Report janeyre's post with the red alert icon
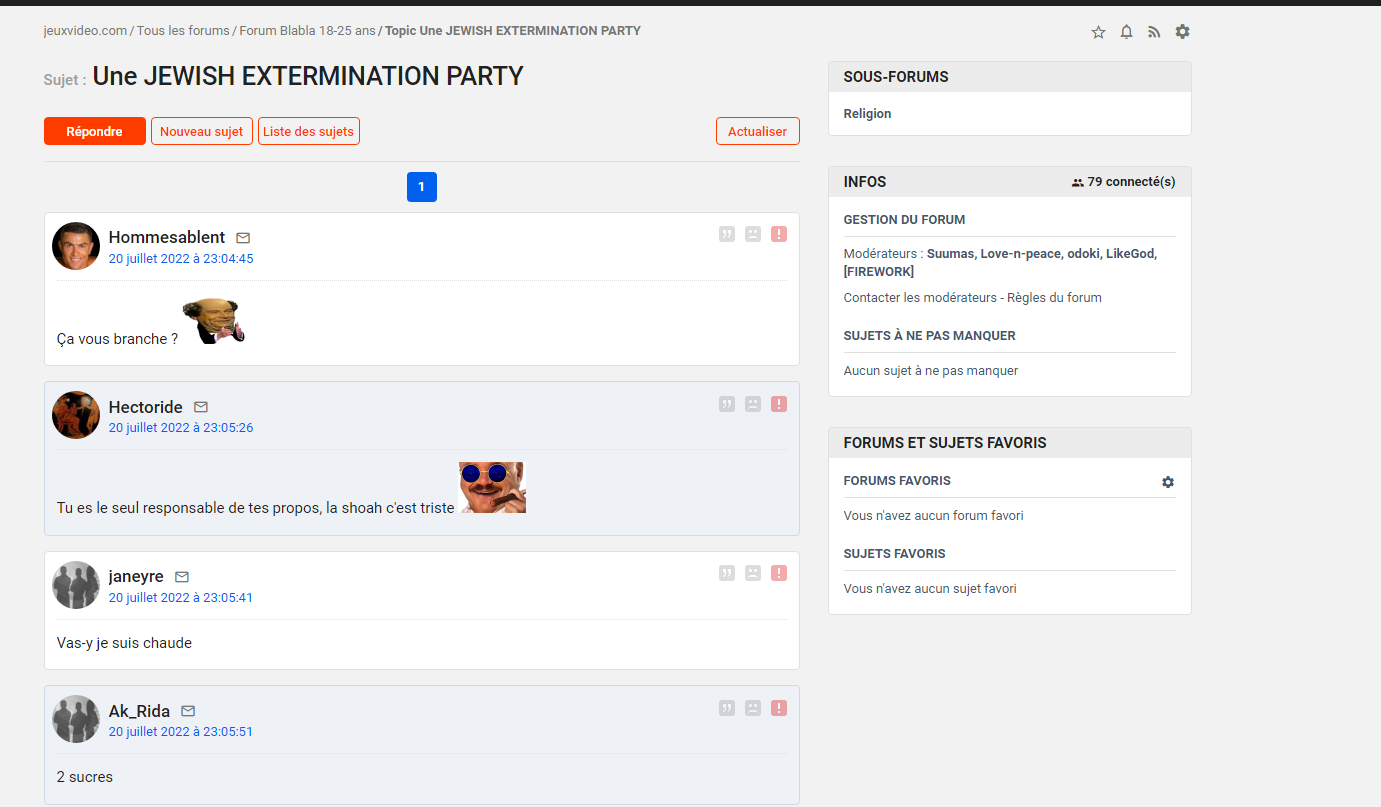The height and width of the screenshot is (807, 1381). pos(779,573)
